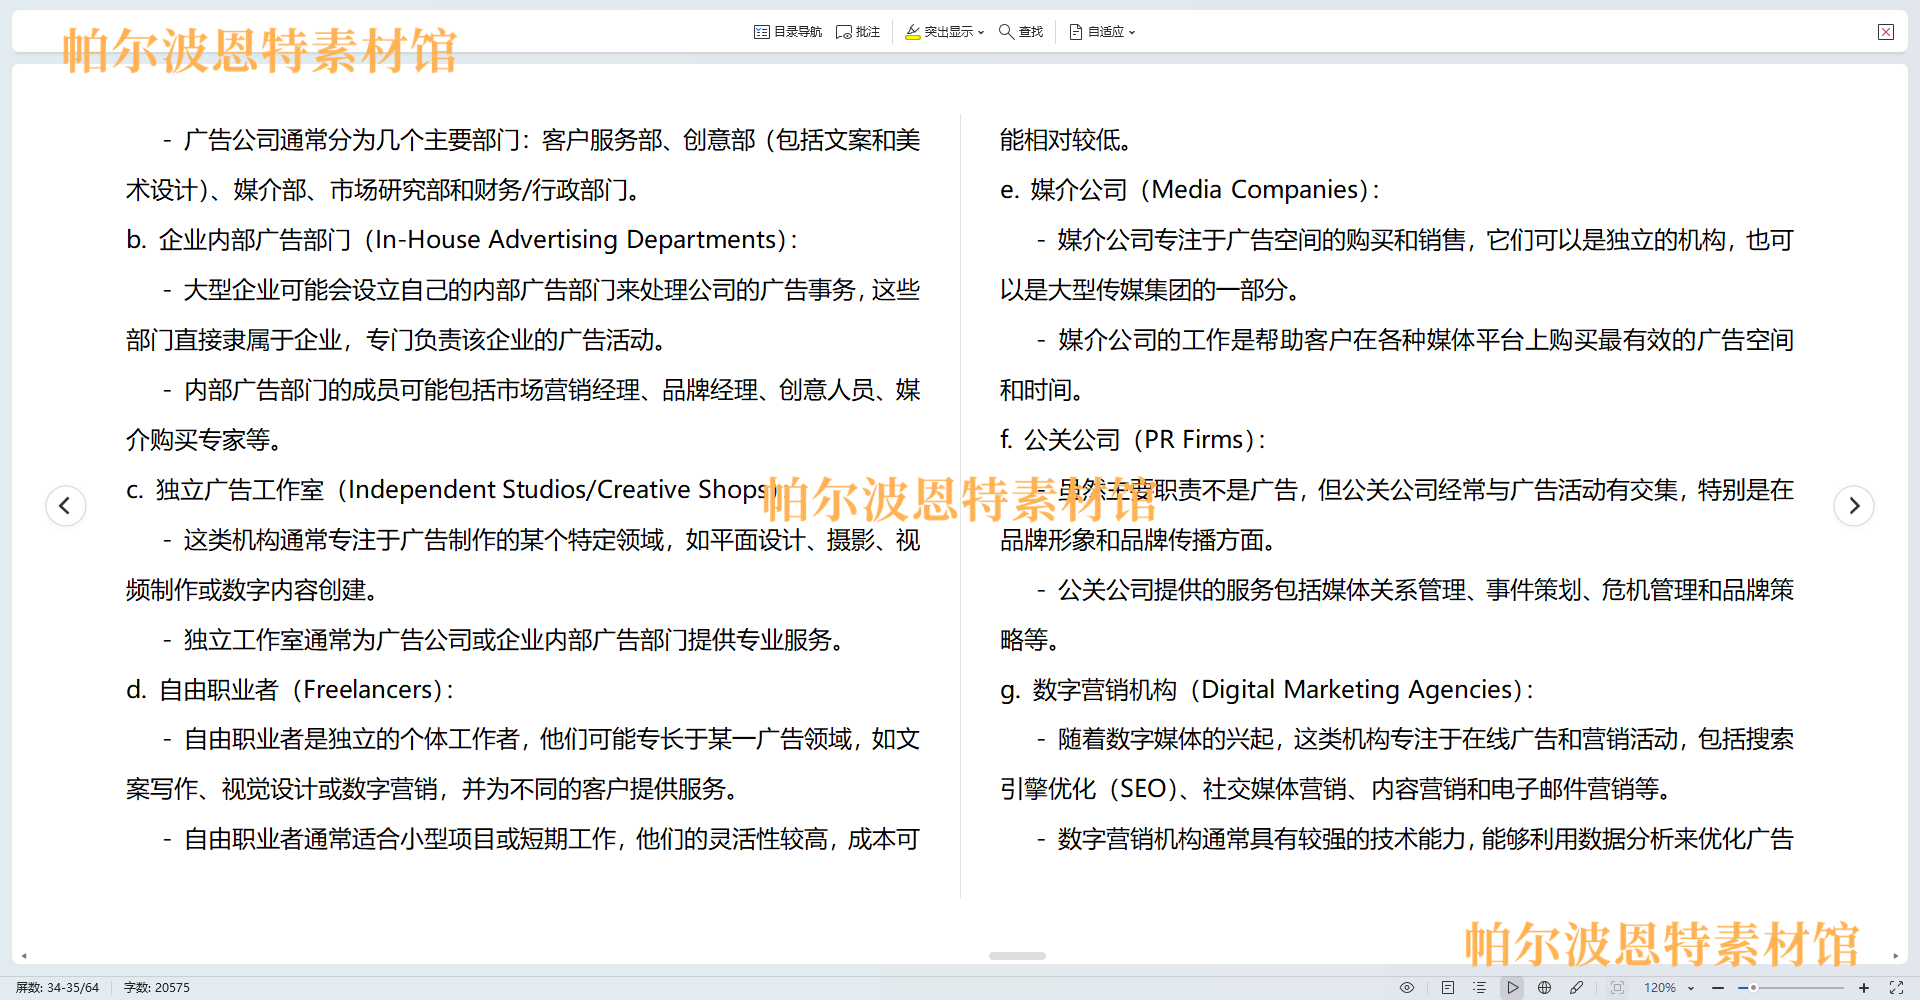Close the reading mode with the X button
Viewport: 1920px width, 1000px height.
tap(1886, 32)
